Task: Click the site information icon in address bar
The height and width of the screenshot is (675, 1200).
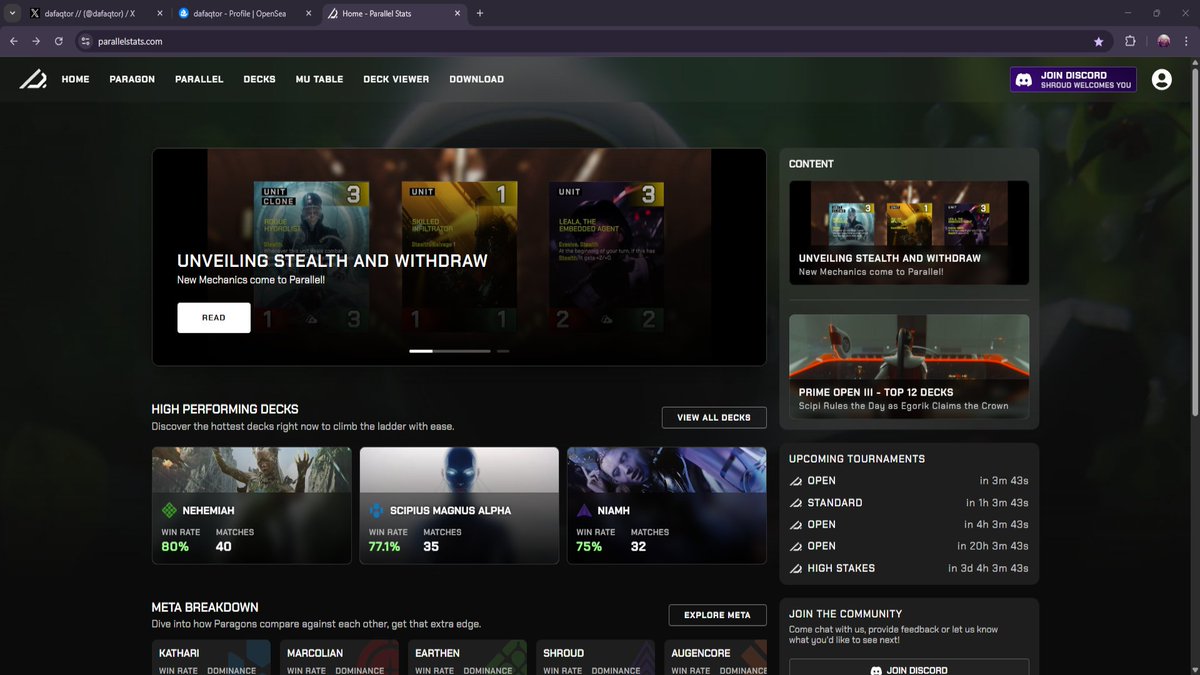Action: point(85,41)
